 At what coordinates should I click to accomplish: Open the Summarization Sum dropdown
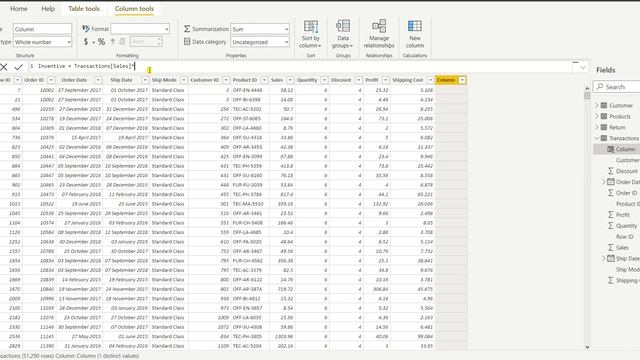pyautogui.click(x=260, y=29)
